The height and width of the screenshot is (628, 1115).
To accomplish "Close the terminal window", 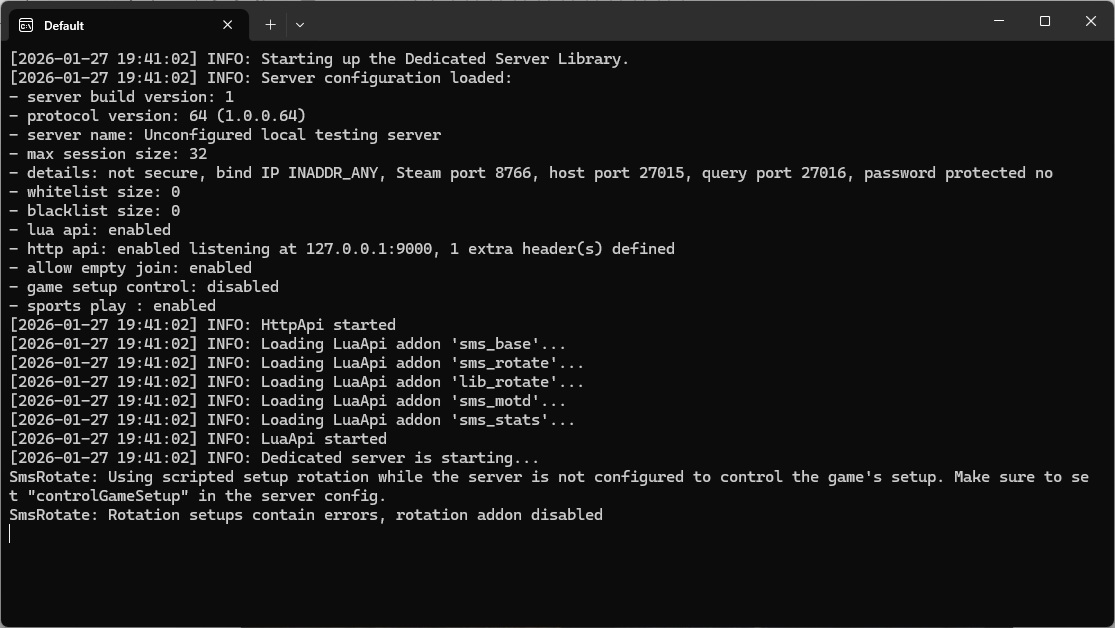I will tap(1091, 21).
